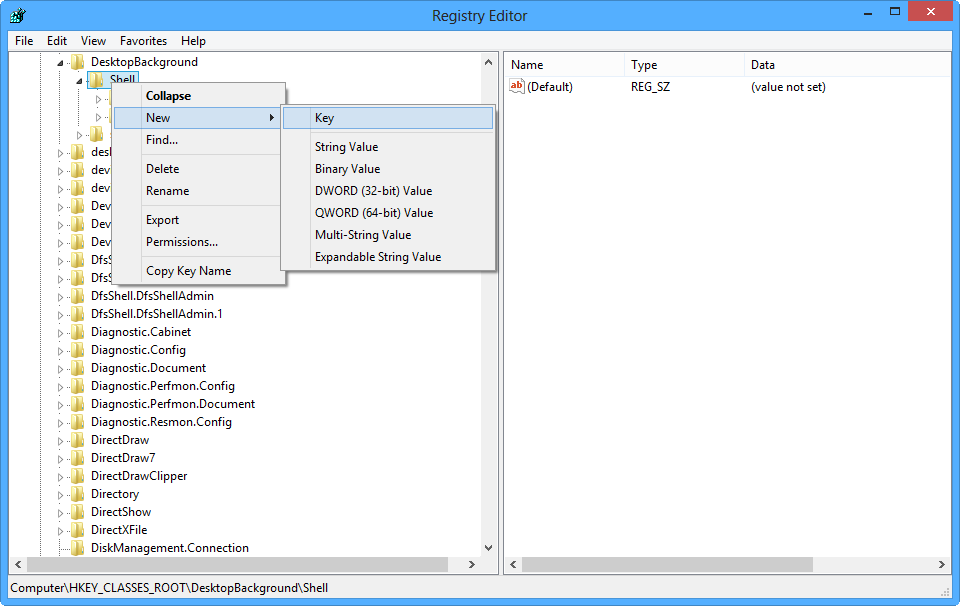
Task: Click the folder icon beside DirectXFile
Action: 78,530
